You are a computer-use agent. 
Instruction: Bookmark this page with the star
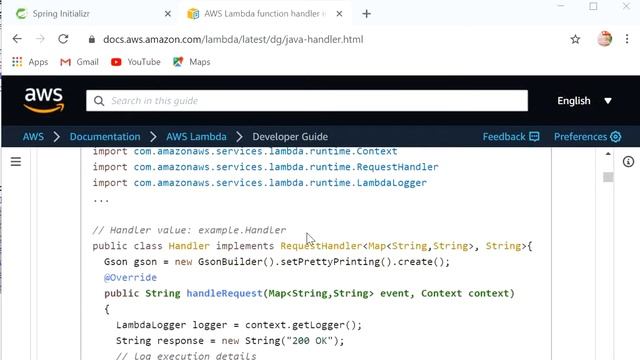pos(576,40)
